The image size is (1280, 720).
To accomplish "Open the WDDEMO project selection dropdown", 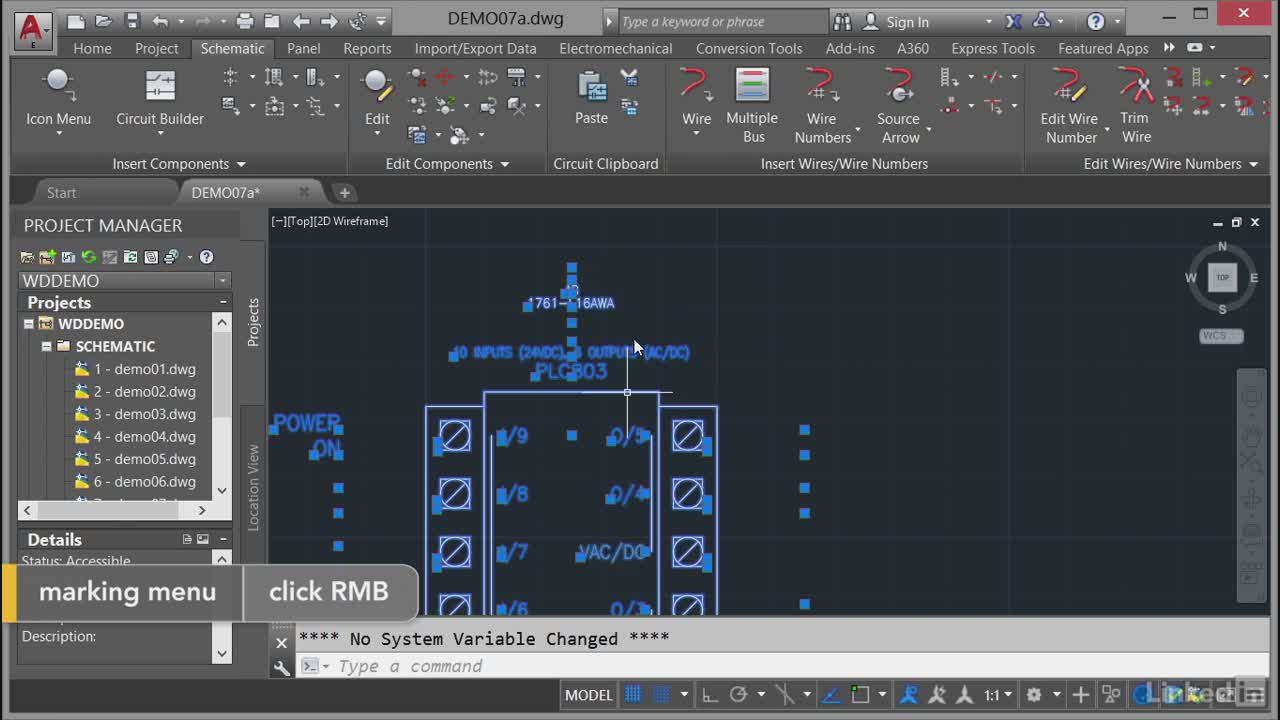I will coord(223,281).
